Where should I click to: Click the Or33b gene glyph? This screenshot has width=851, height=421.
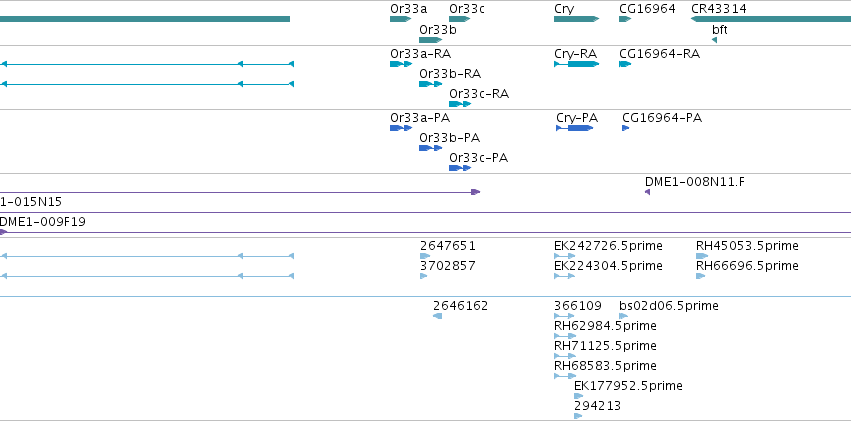pyautogui.click(x=431, y=40)
